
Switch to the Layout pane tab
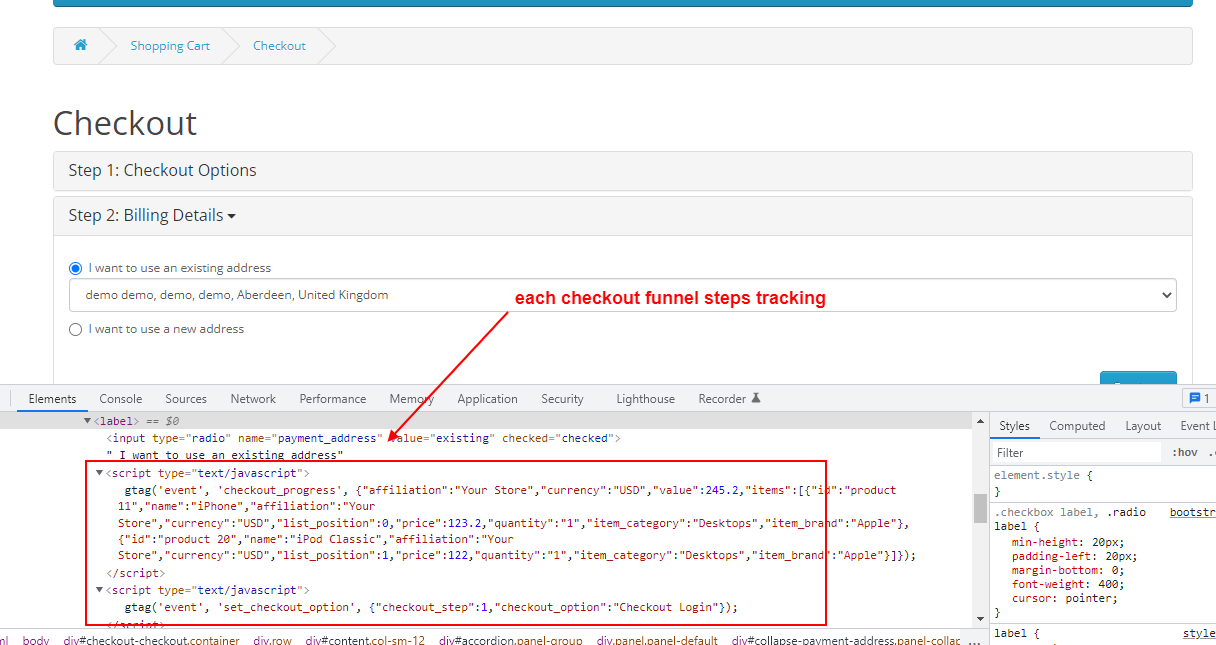pos(1143,426)
